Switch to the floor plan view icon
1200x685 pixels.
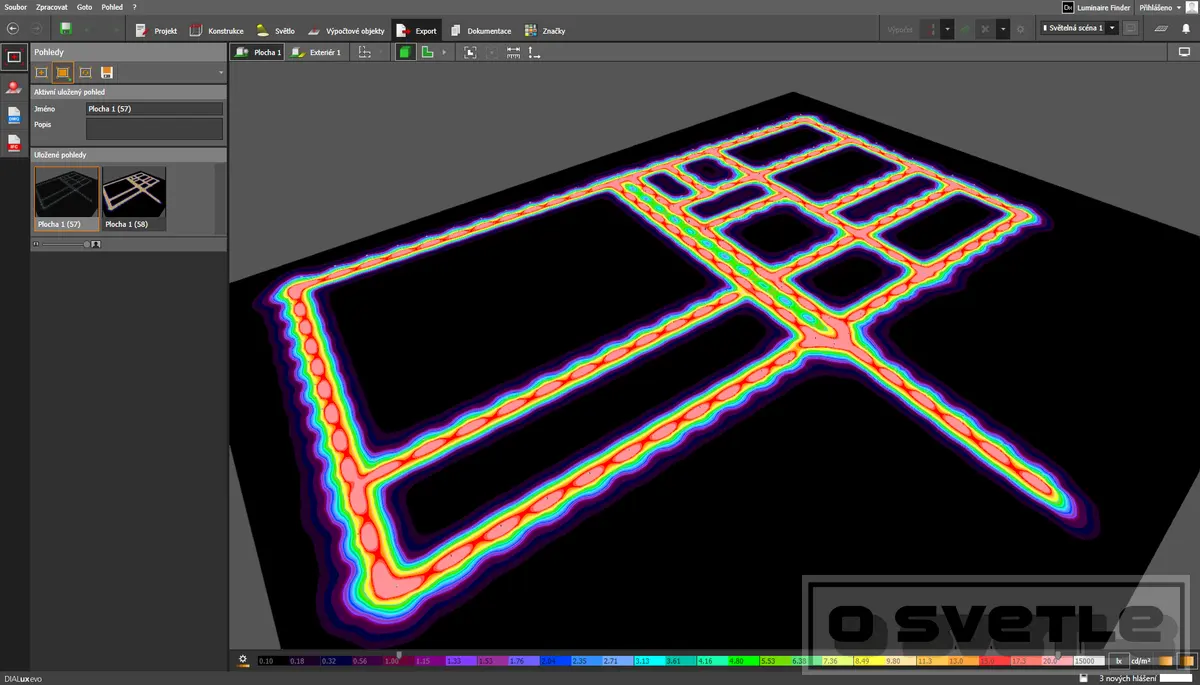click(x=428, y=52)
